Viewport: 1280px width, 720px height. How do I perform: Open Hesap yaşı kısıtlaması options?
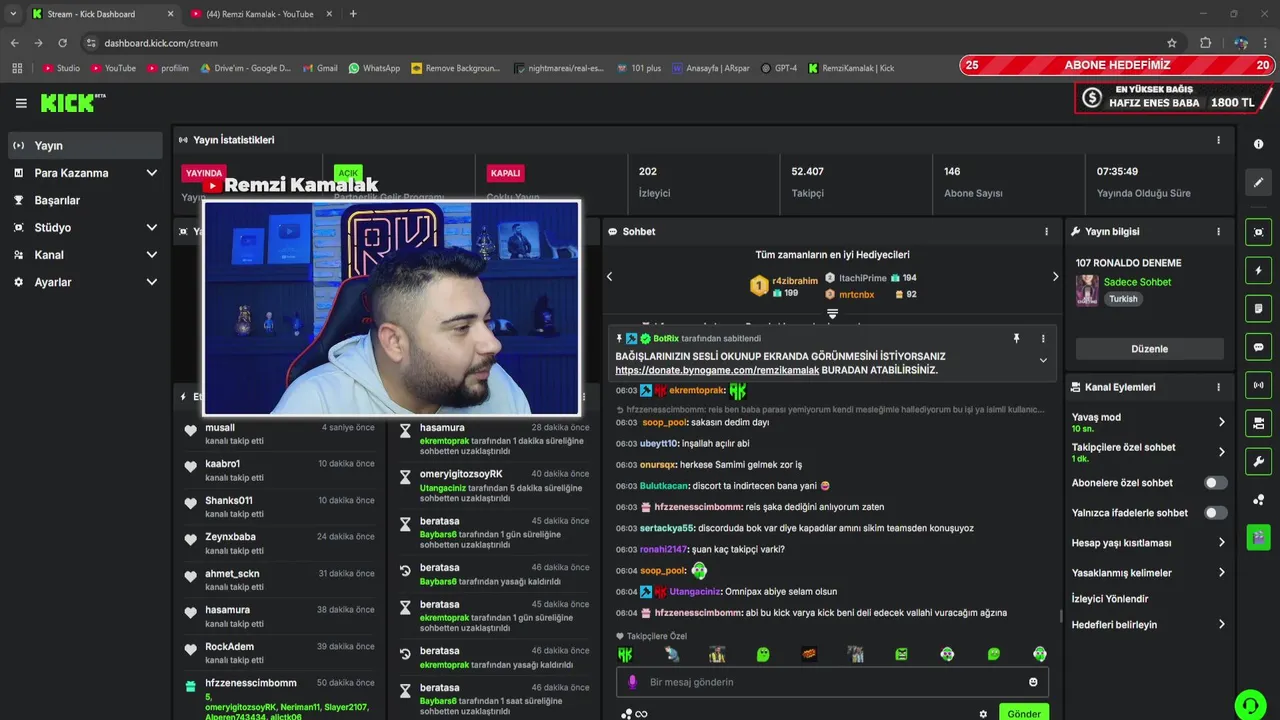tap(1148, 543)
